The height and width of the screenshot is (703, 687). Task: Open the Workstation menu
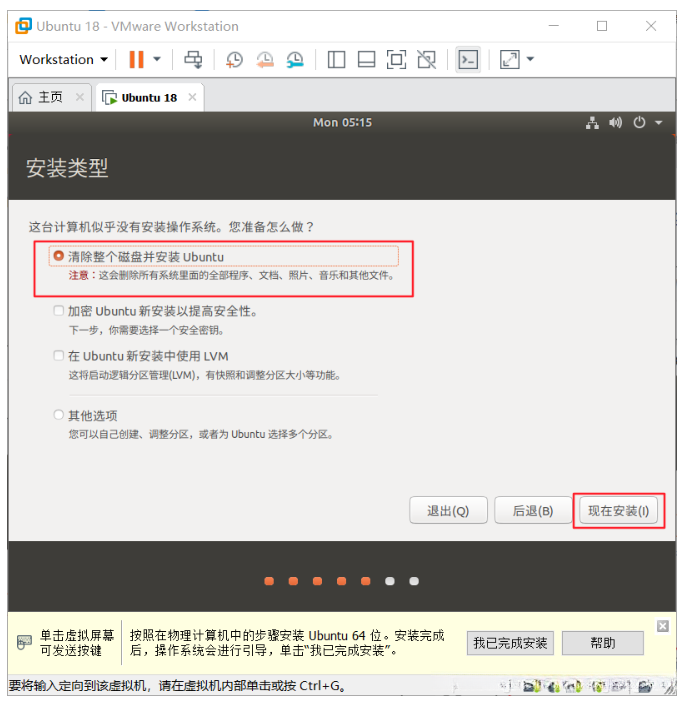coord(63,59)
